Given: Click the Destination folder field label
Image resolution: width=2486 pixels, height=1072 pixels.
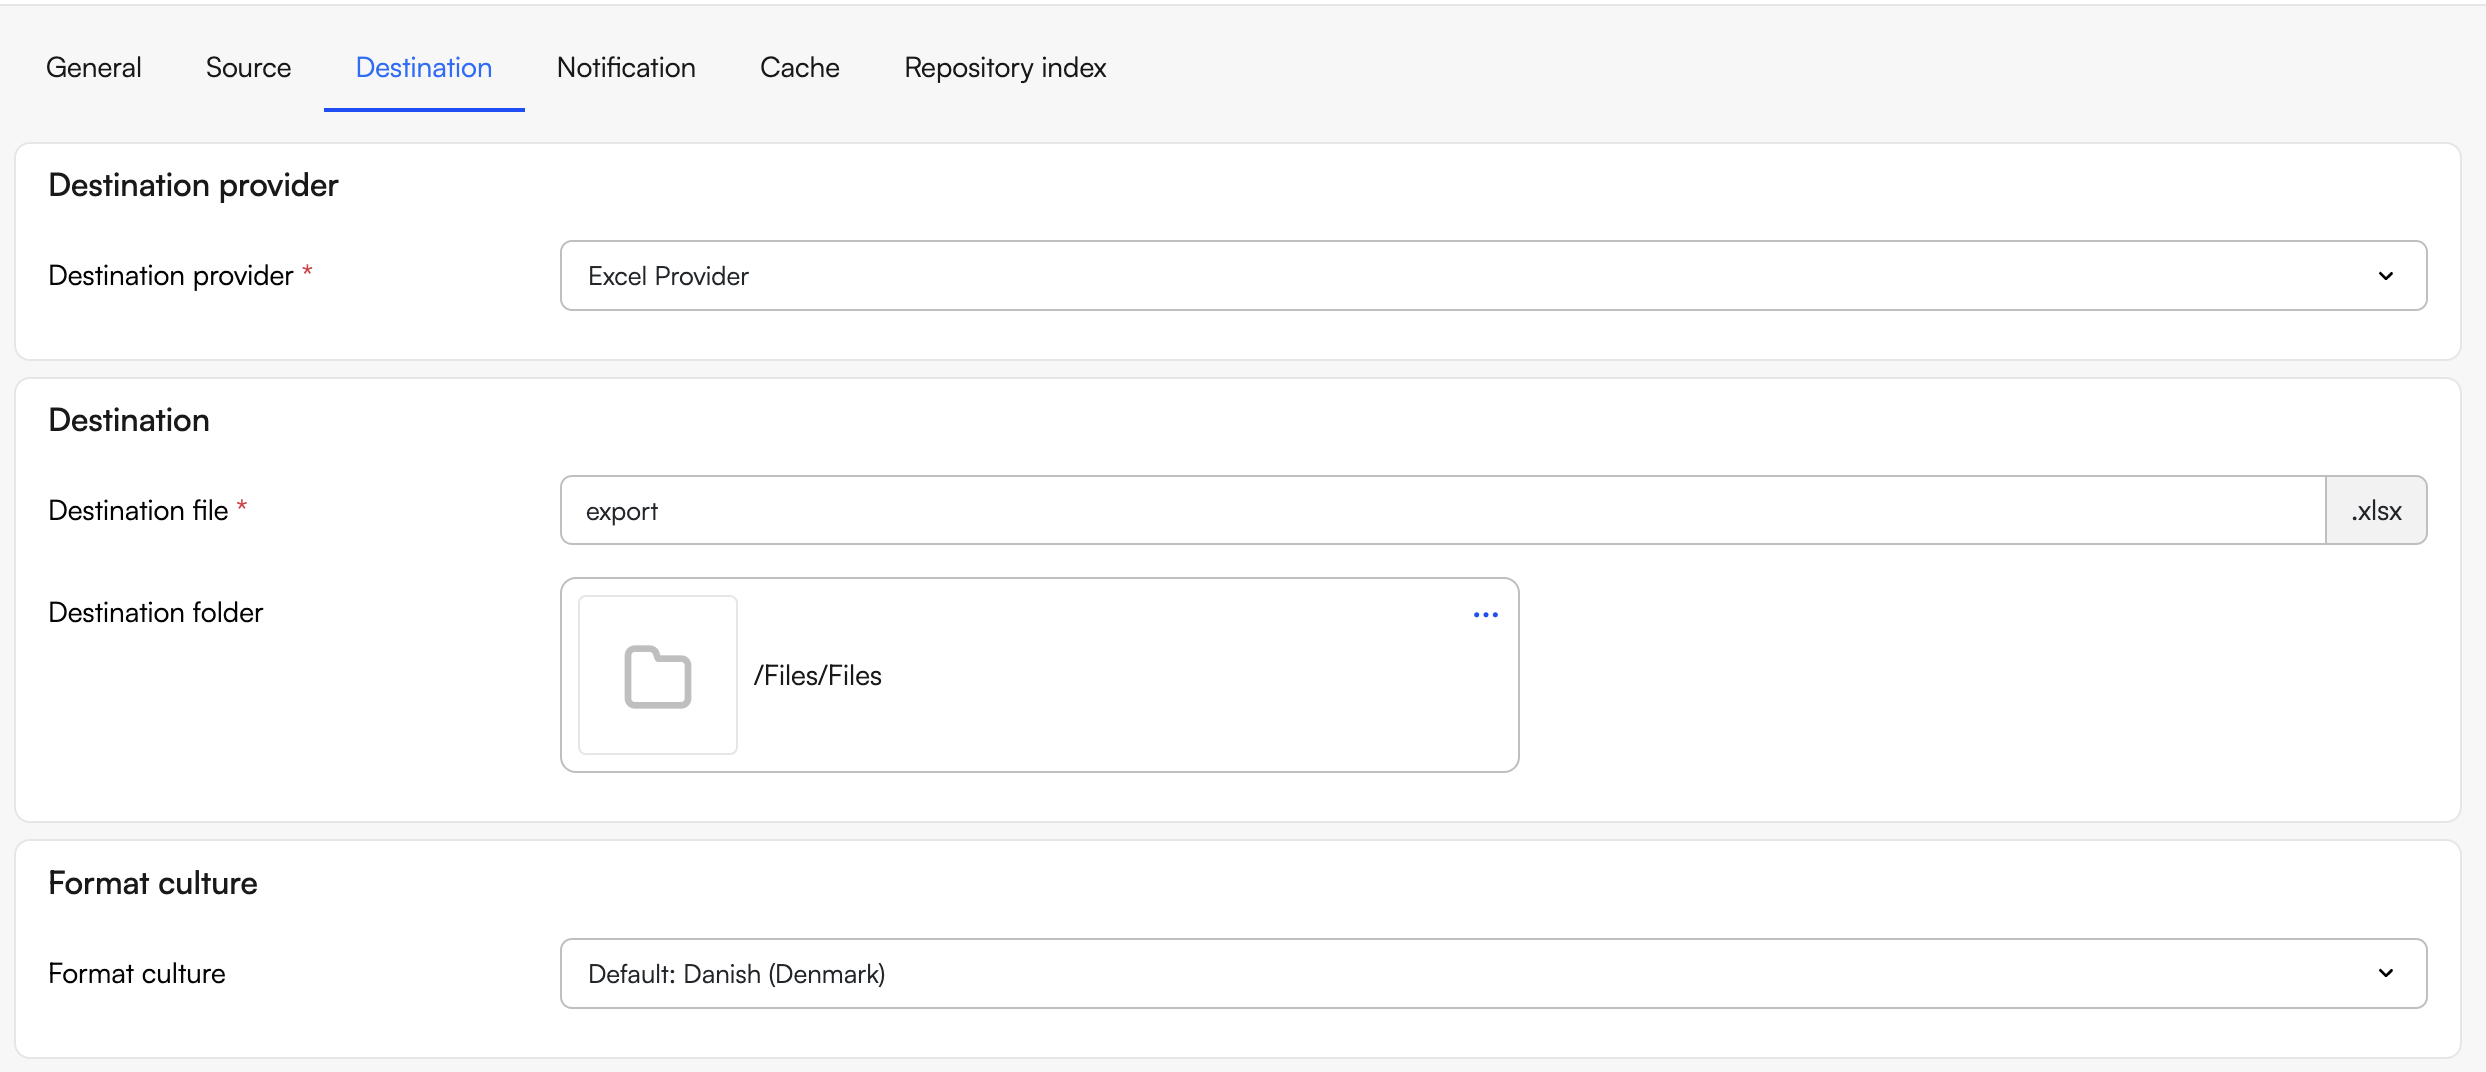Looking at the screenshot, I should (156, 612).
